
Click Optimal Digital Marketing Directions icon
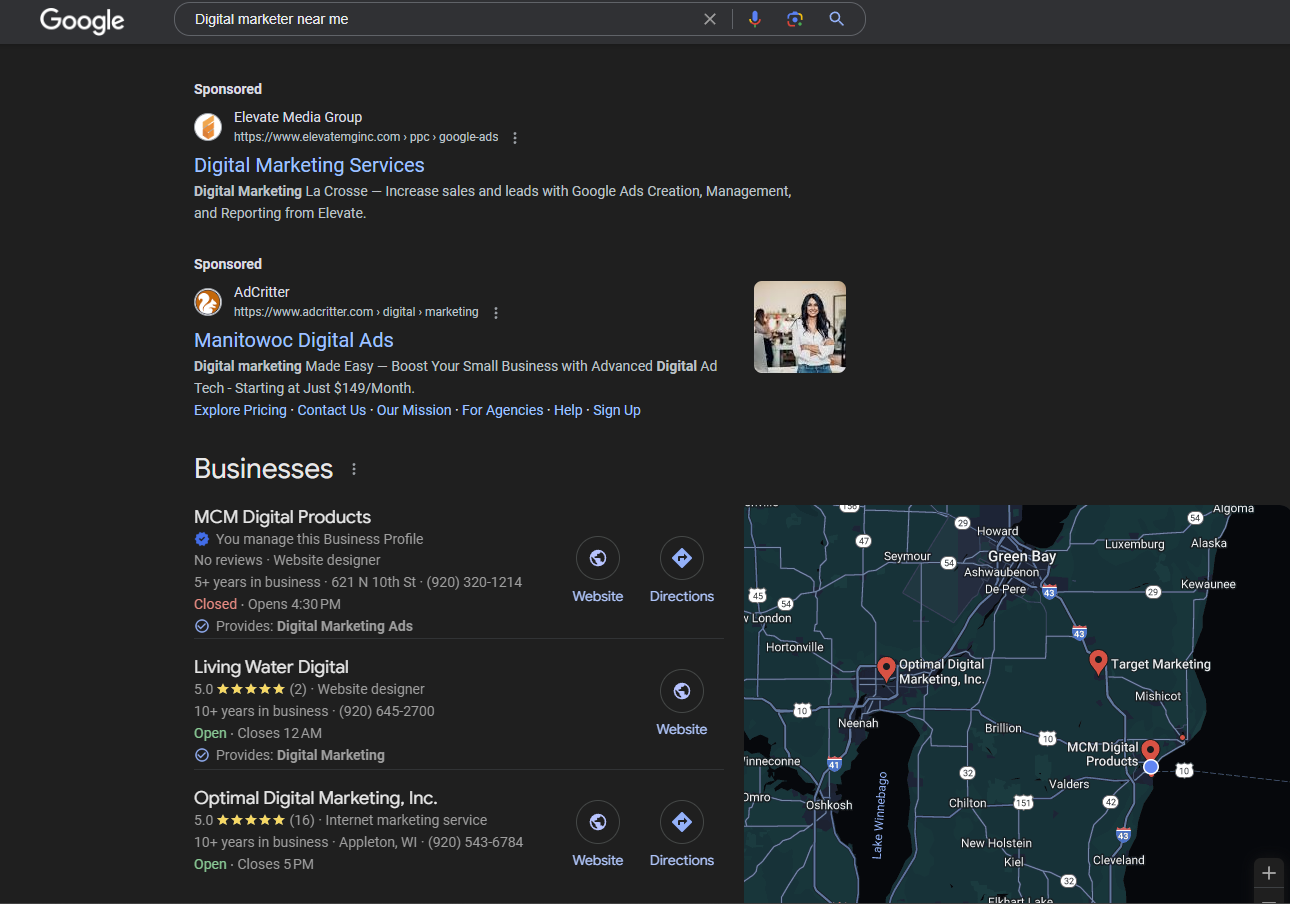tap(682, 822)
